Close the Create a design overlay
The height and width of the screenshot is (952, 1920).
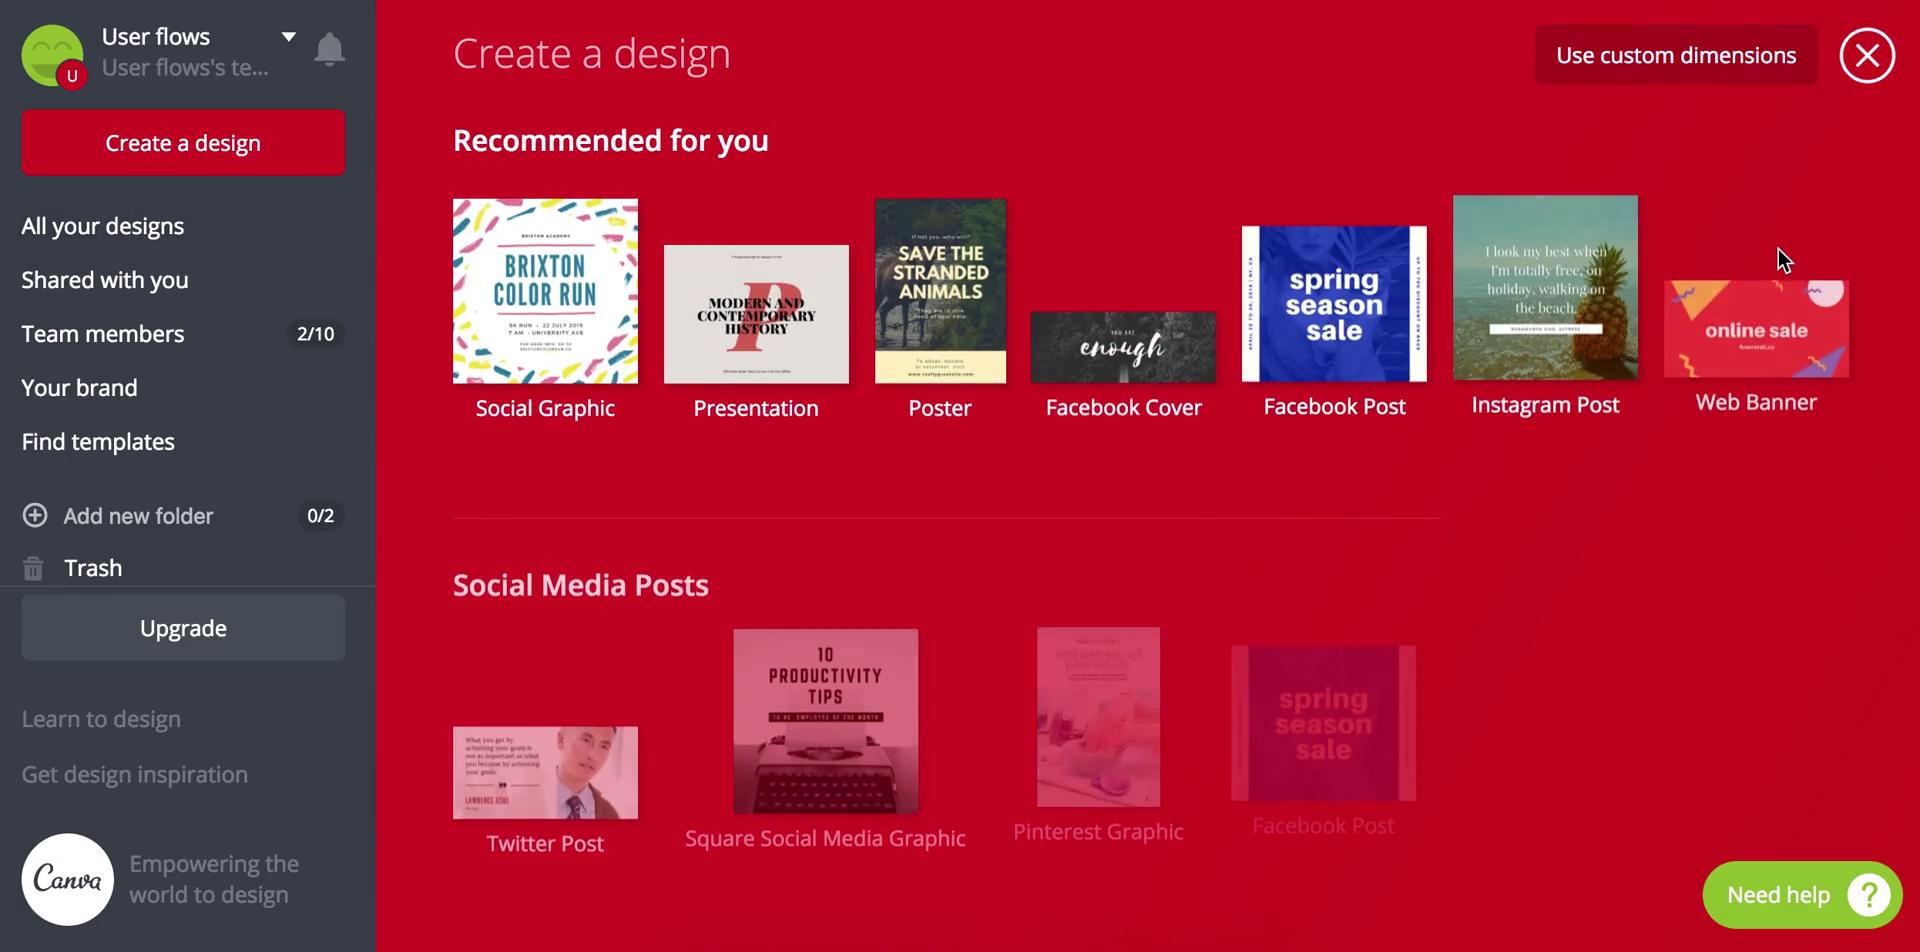pyautogui.click(x=1867, y=55)
